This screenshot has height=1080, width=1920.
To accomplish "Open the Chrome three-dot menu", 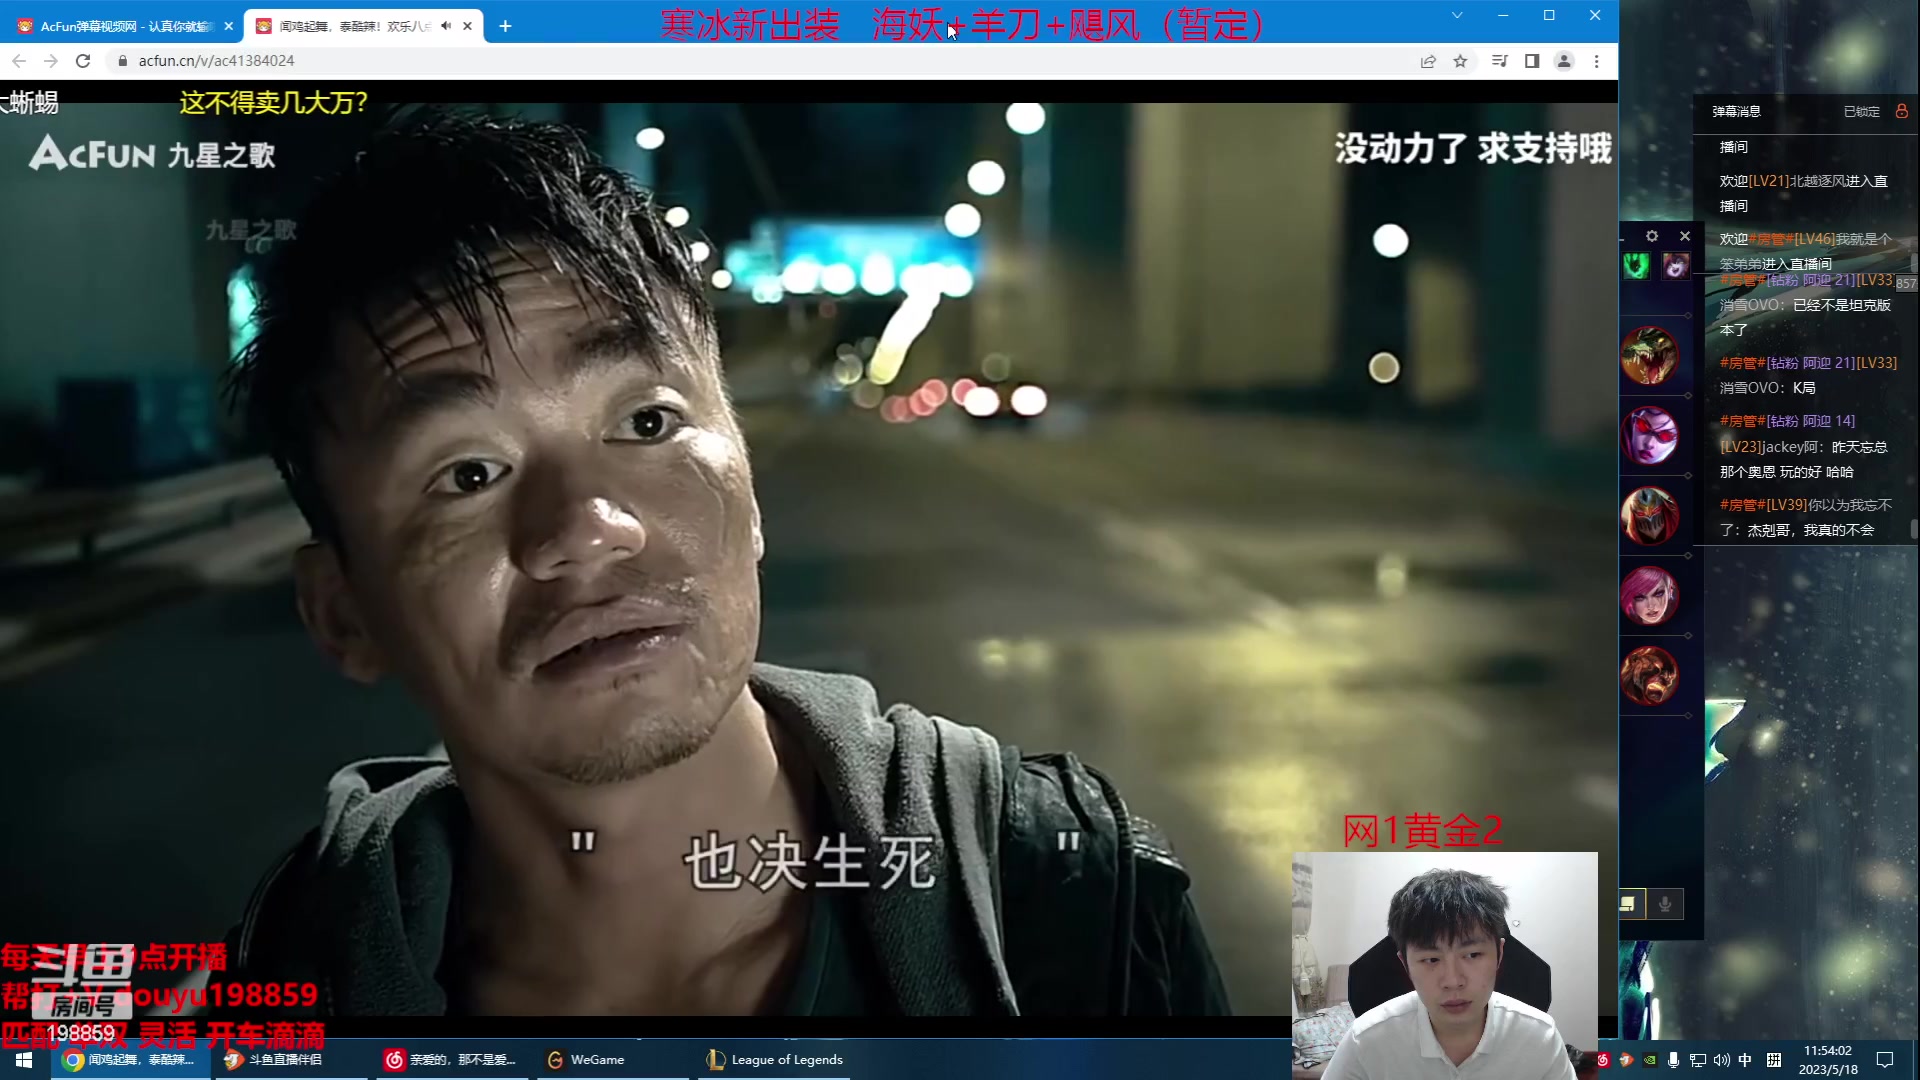I will 1596,61.
